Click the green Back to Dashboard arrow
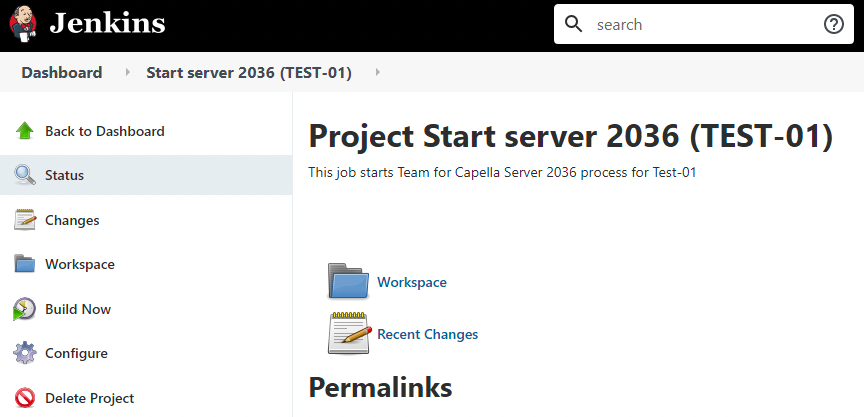The image size is (864, 417). pos(25,131)
